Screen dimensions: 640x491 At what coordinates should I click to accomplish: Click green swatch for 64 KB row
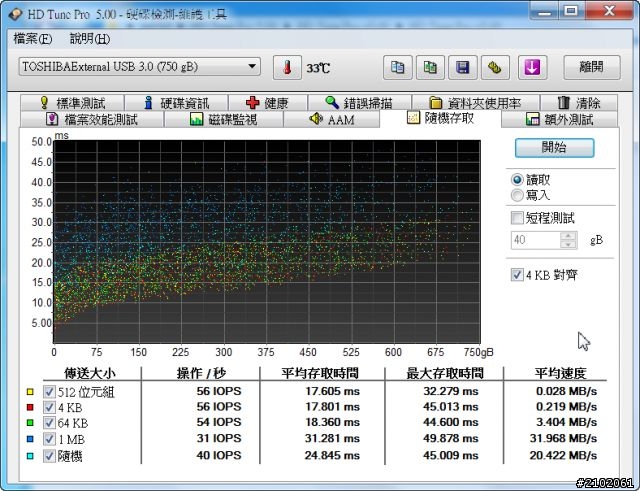point(30,423)
